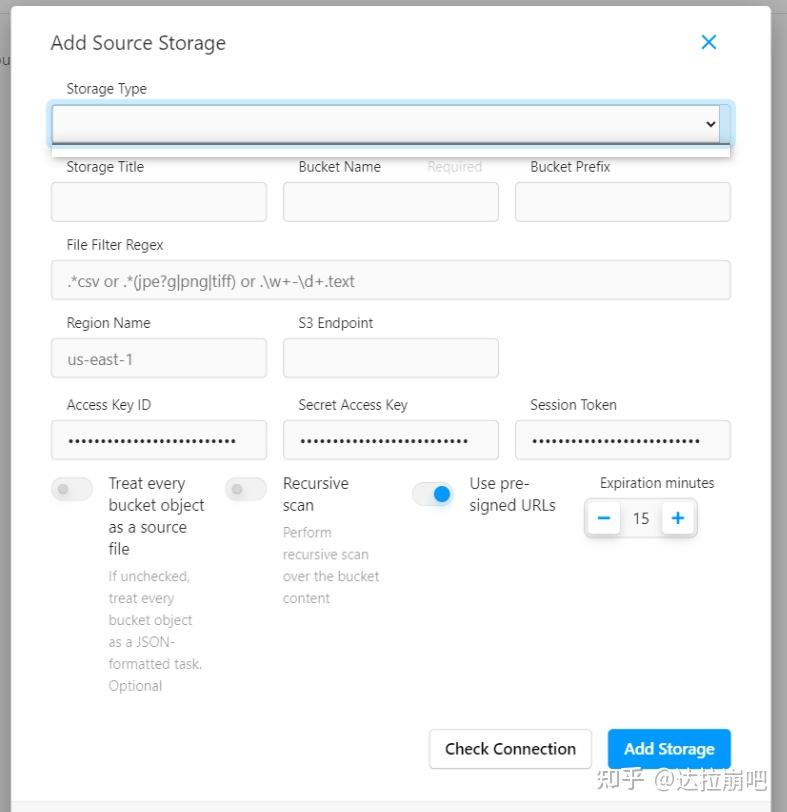Click the minus icon for Expiration minutes

[x=604, y=518]
